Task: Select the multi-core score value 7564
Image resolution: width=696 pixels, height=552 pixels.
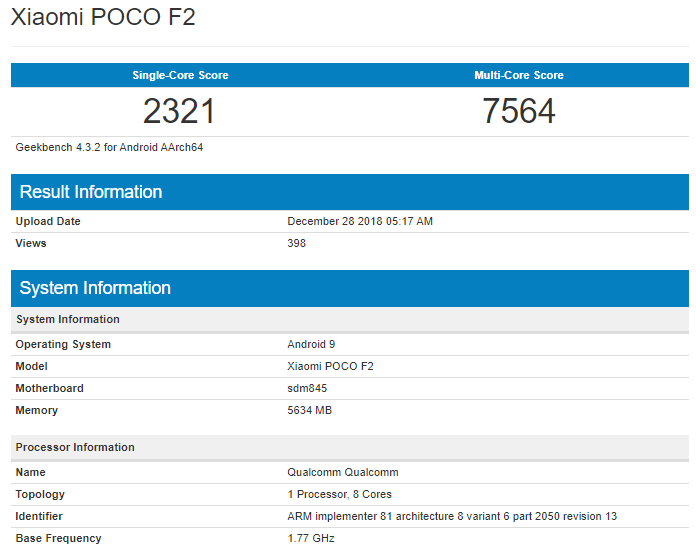Action: (x=519, y=110)
